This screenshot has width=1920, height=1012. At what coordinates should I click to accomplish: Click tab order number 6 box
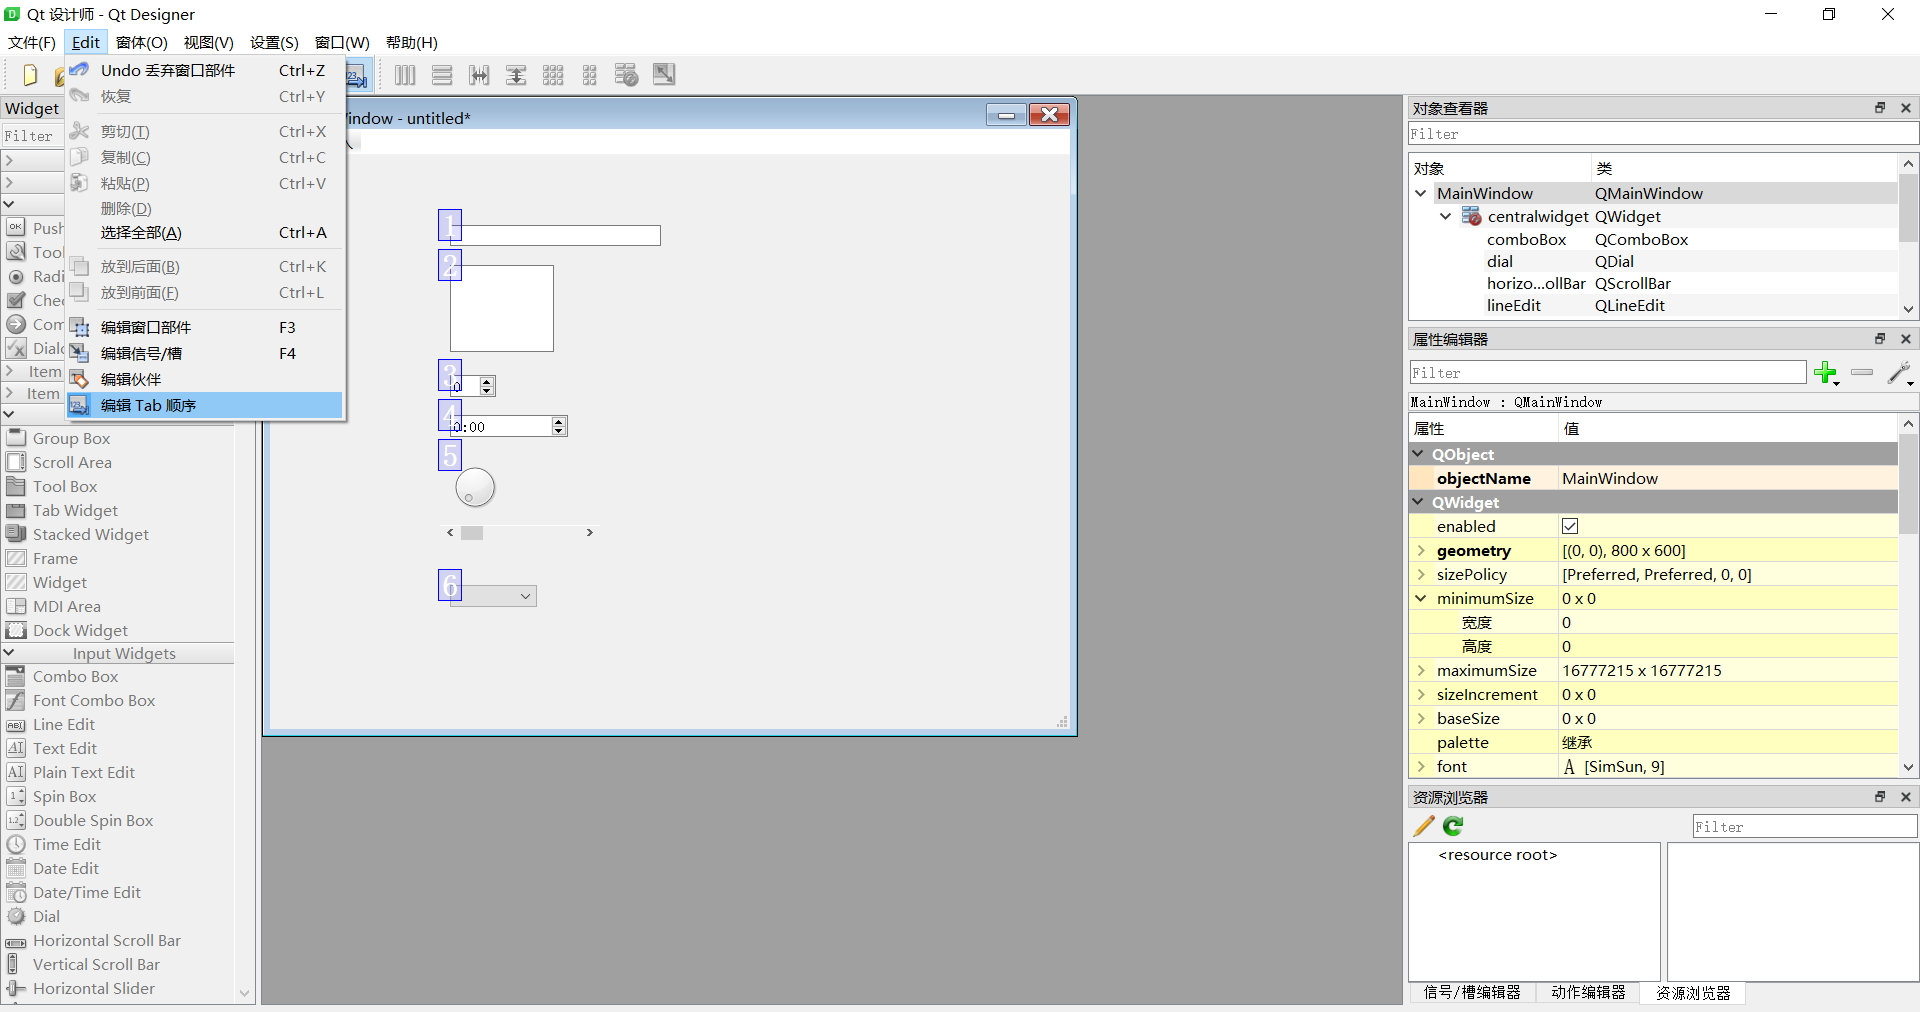[450, 585]
